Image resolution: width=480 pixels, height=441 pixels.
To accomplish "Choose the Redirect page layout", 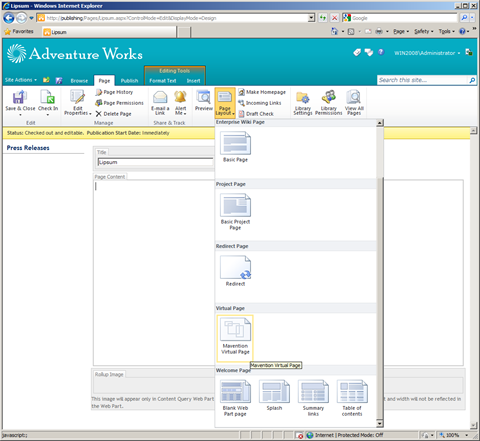I will (235, 271).
